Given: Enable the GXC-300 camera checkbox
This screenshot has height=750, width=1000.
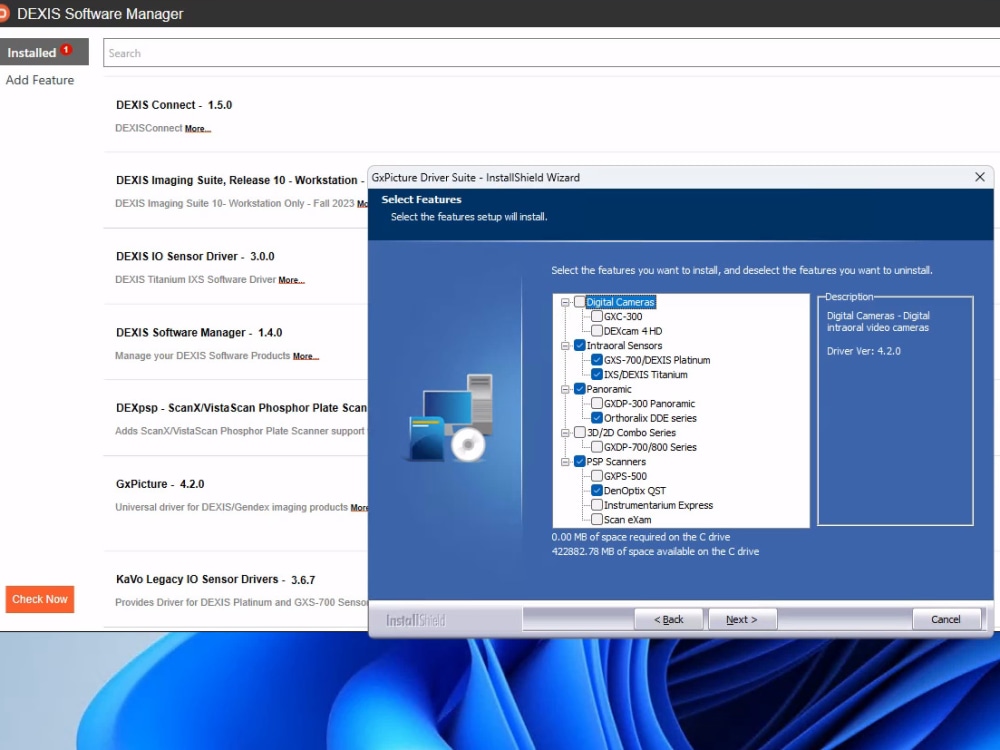Looking at the screenshot, I should click(x=597, y=317).
